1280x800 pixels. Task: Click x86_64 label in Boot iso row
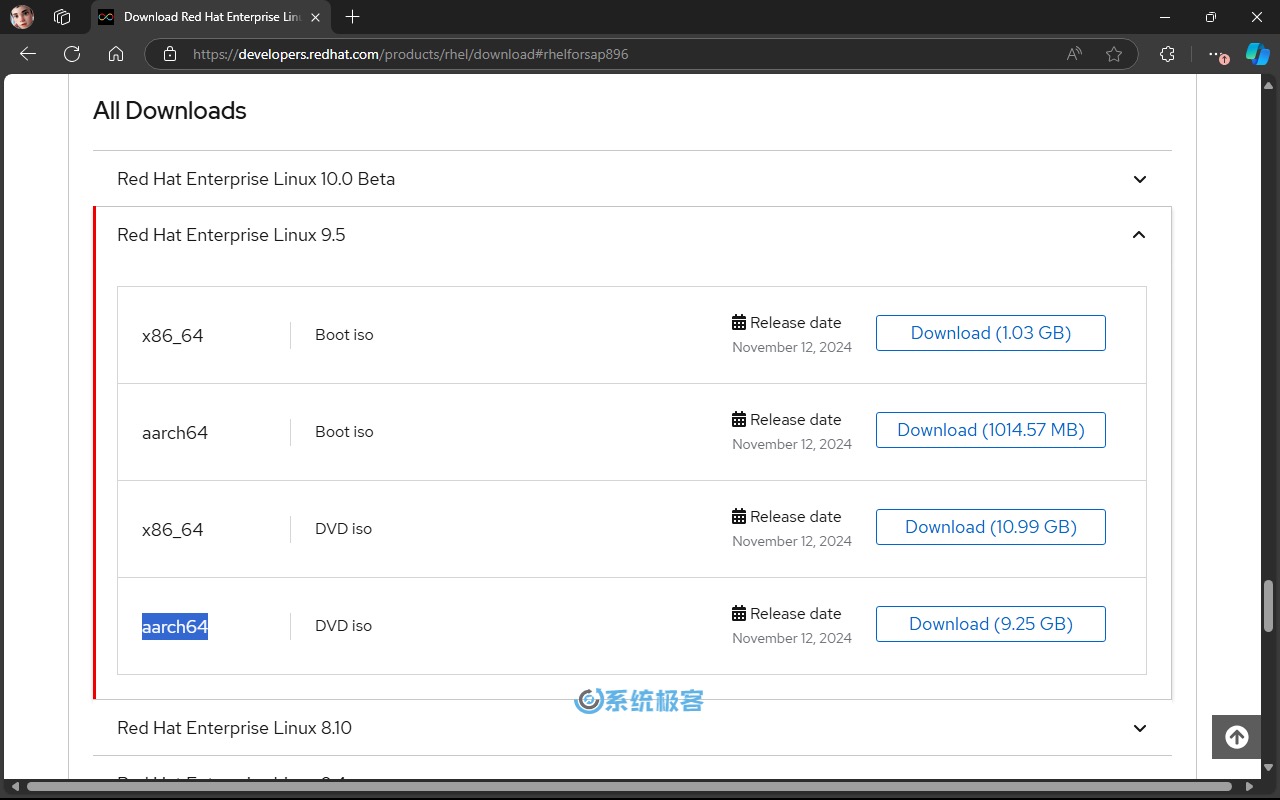pos(173,336)
